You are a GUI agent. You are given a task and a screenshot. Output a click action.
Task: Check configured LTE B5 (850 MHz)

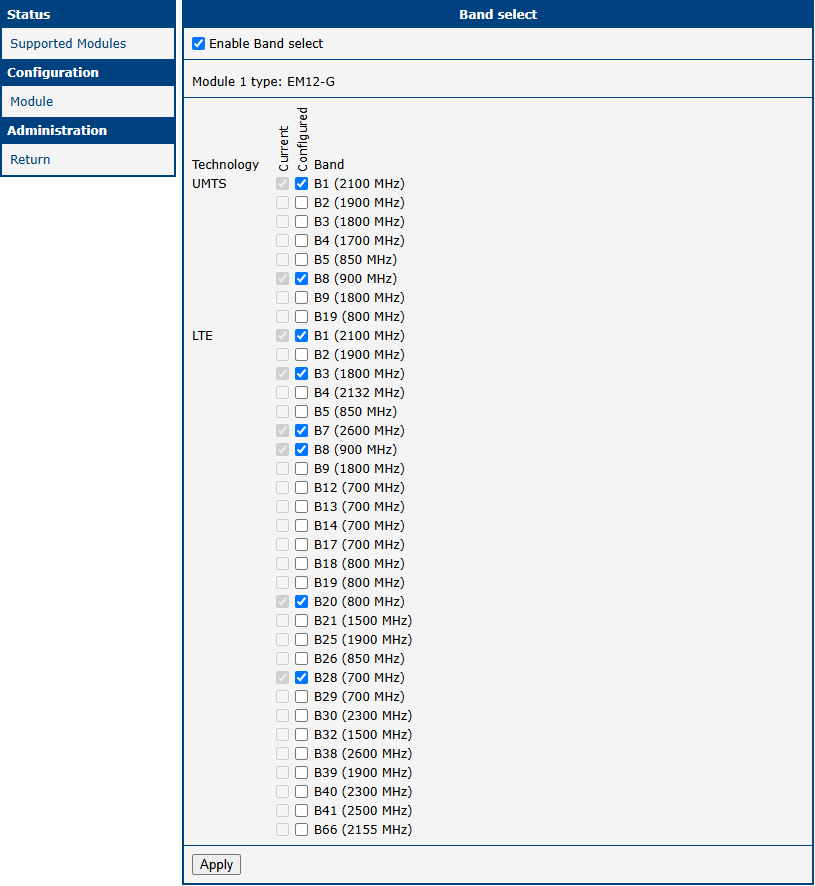pos(302,411)
